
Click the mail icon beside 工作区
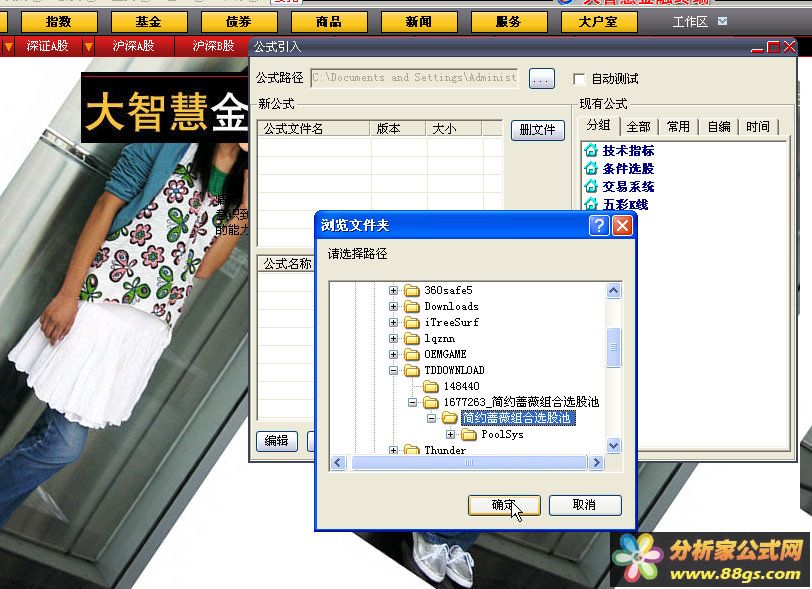tap(722, 21)
